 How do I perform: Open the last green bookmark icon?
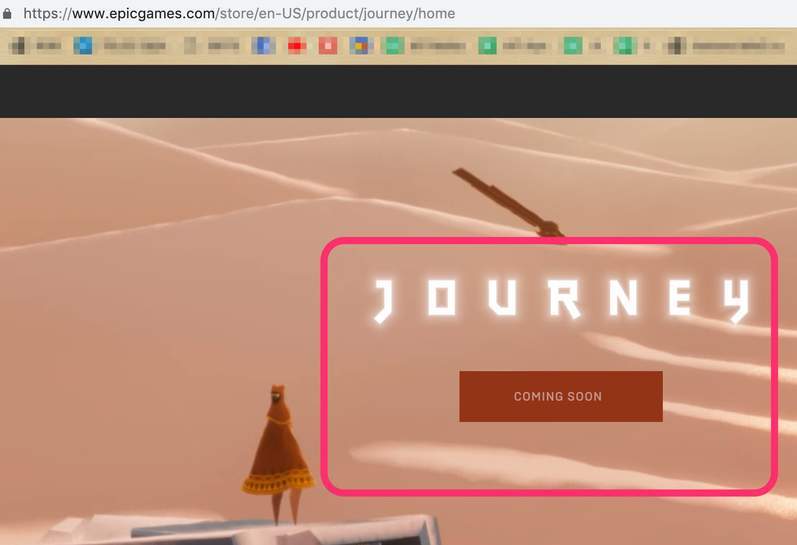[x=625, y=45]
